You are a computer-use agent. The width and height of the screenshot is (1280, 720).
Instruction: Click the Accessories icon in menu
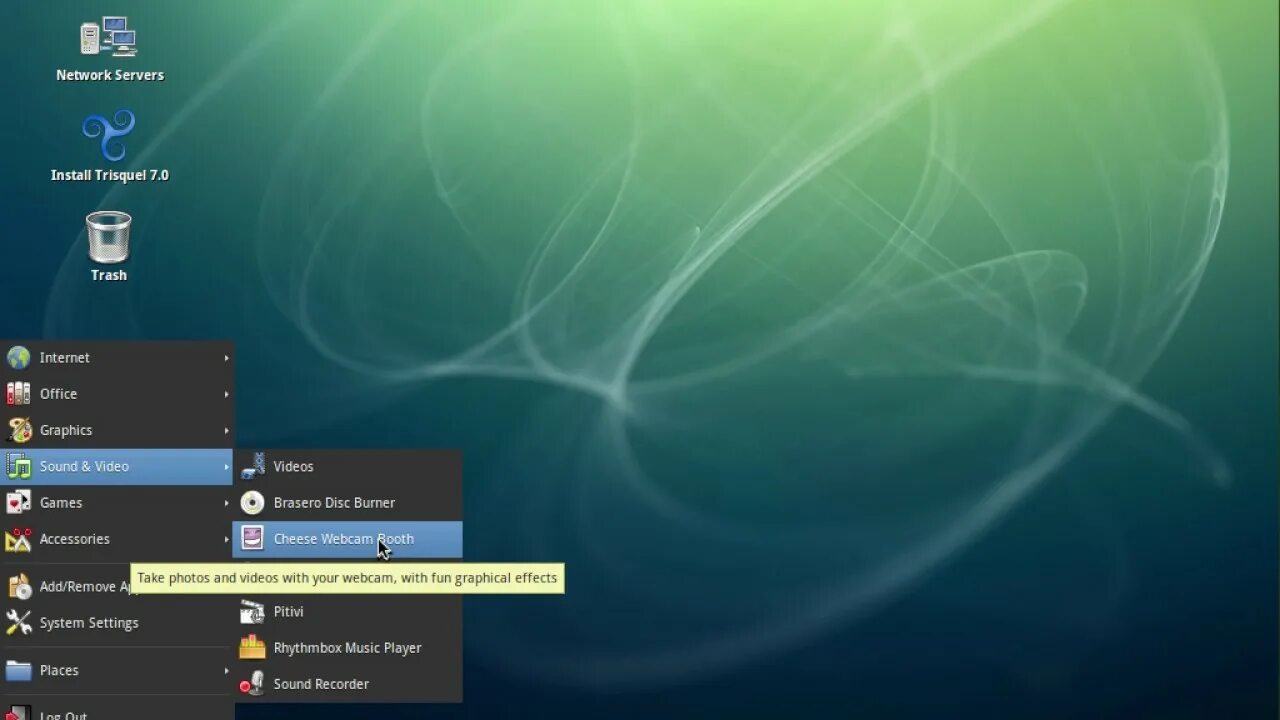click(19, 539)
